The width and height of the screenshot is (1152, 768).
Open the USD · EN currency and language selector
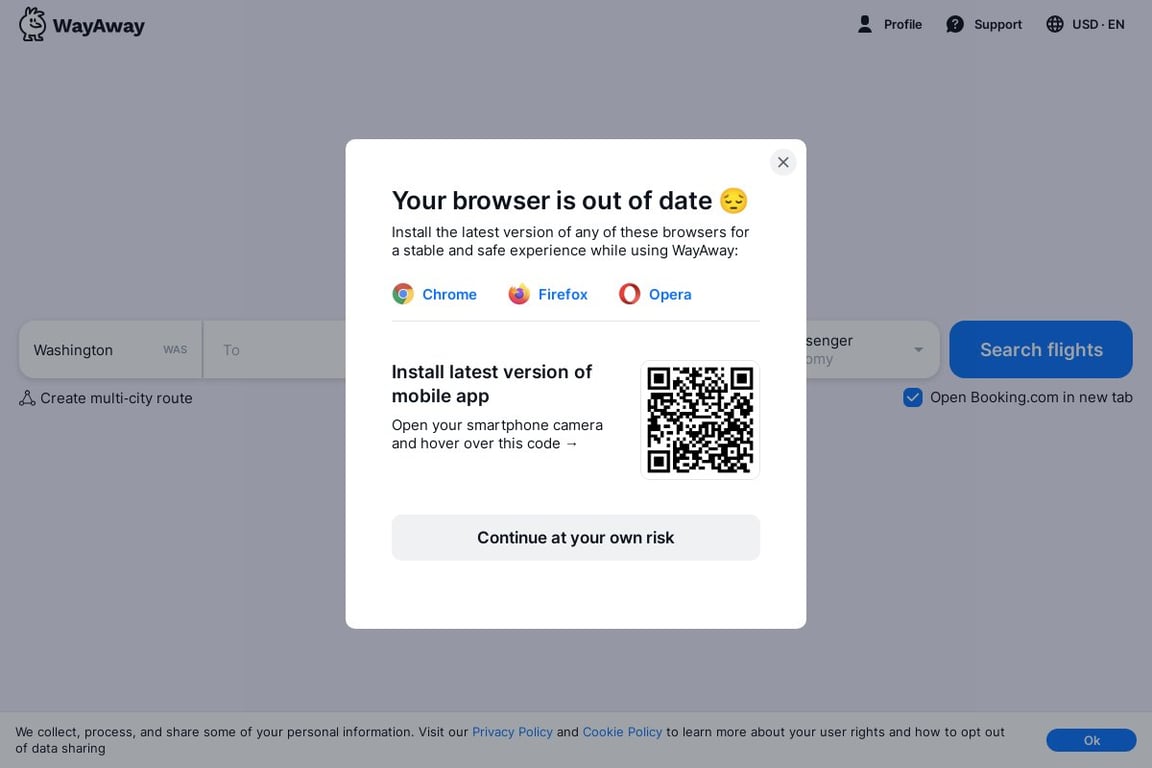(x=1085, y=24)
